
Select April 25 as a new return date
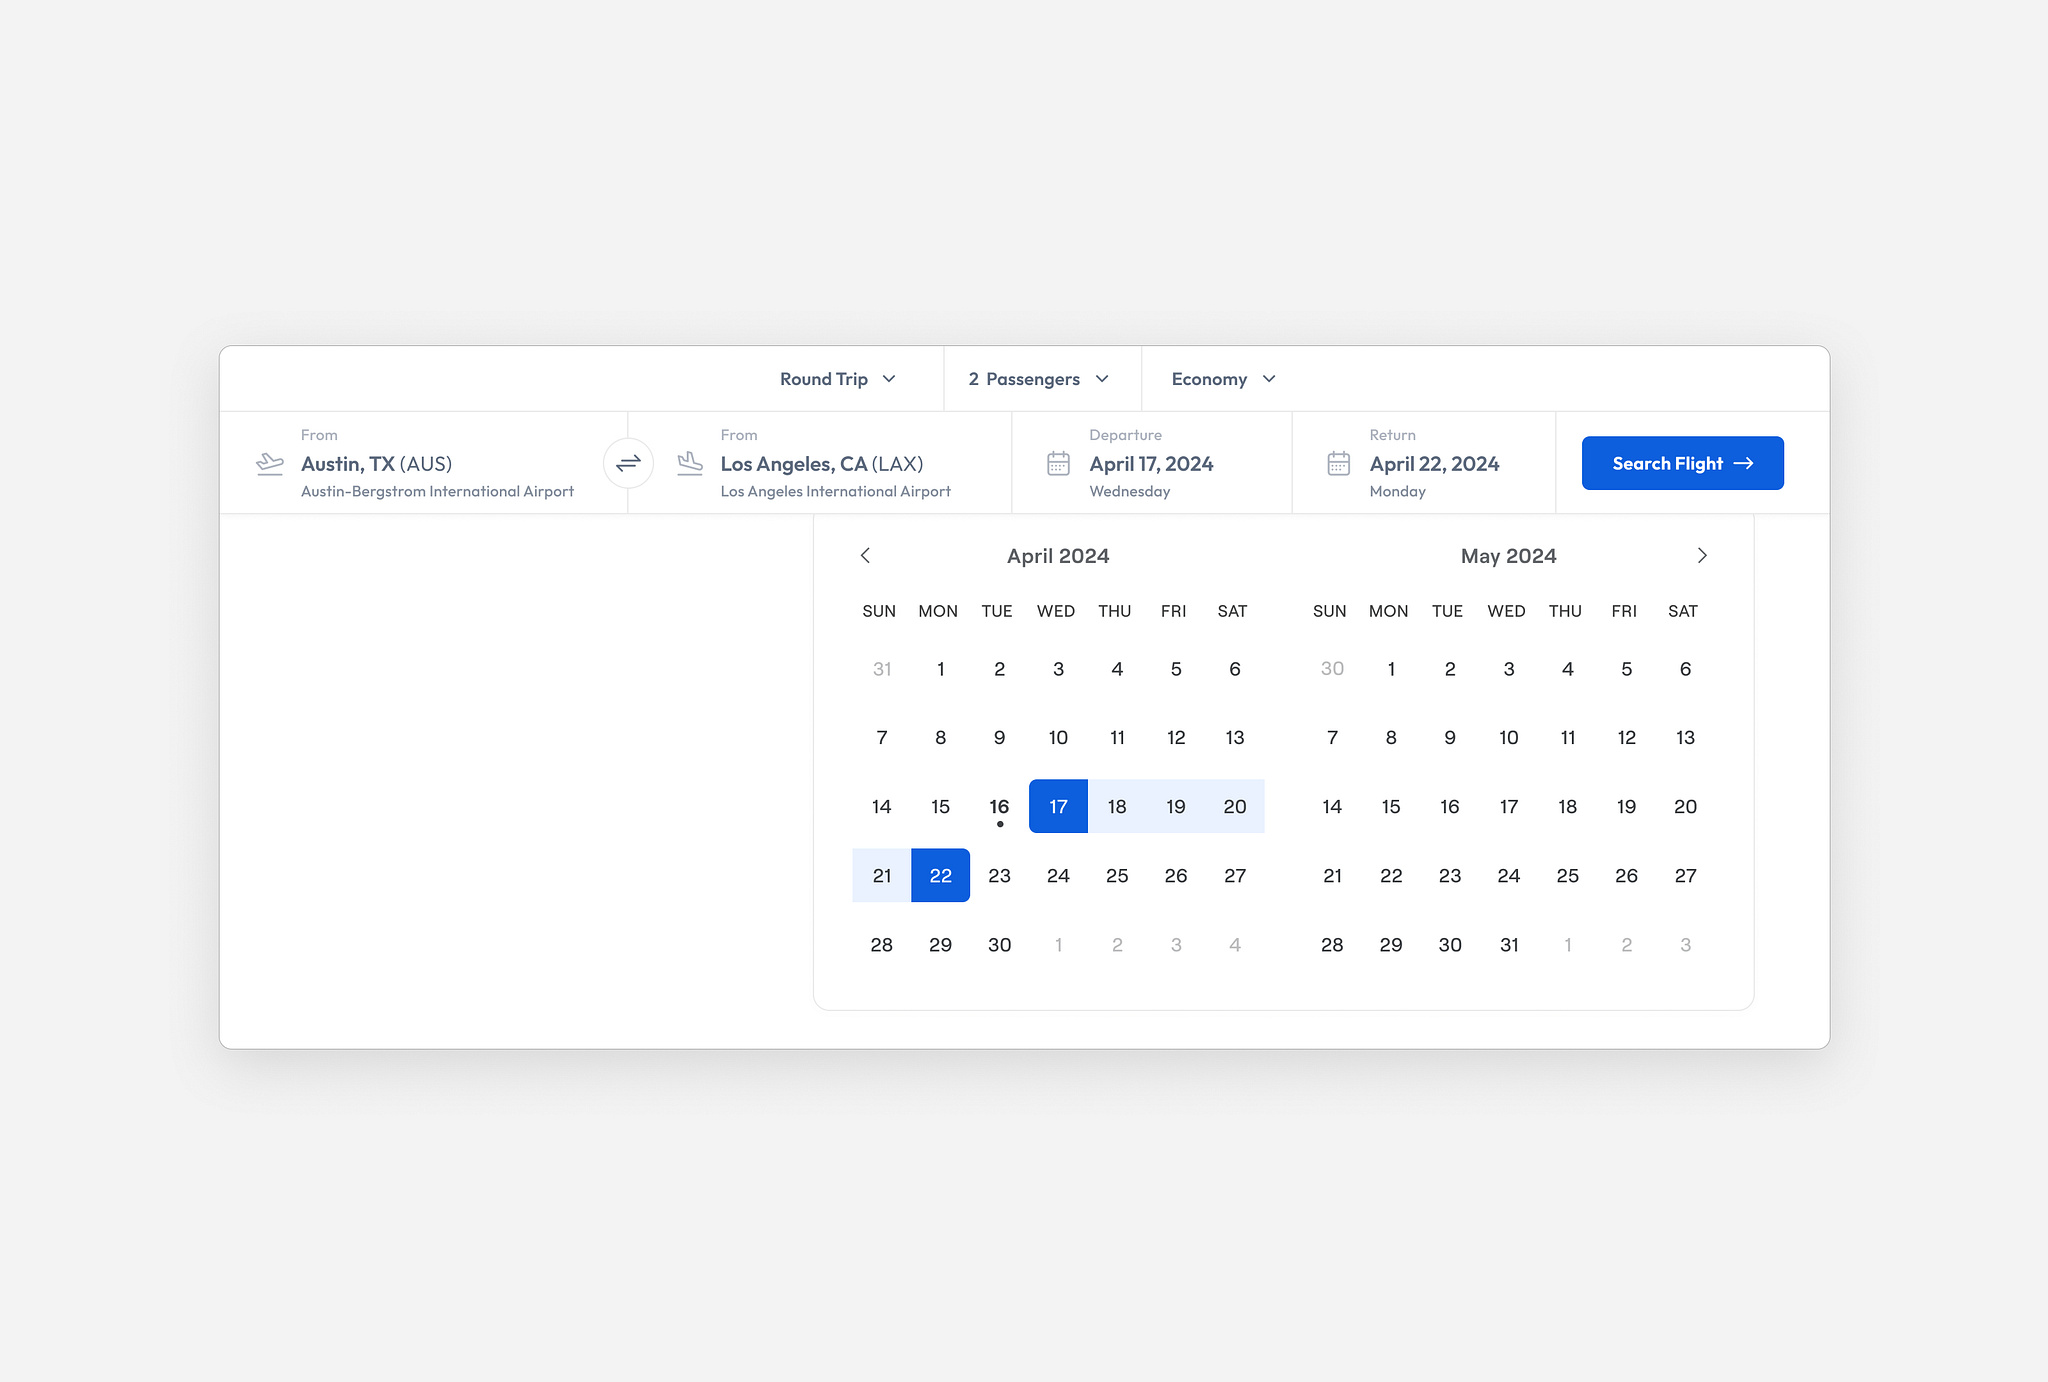pyautogui.click(x=1117, y=875)
